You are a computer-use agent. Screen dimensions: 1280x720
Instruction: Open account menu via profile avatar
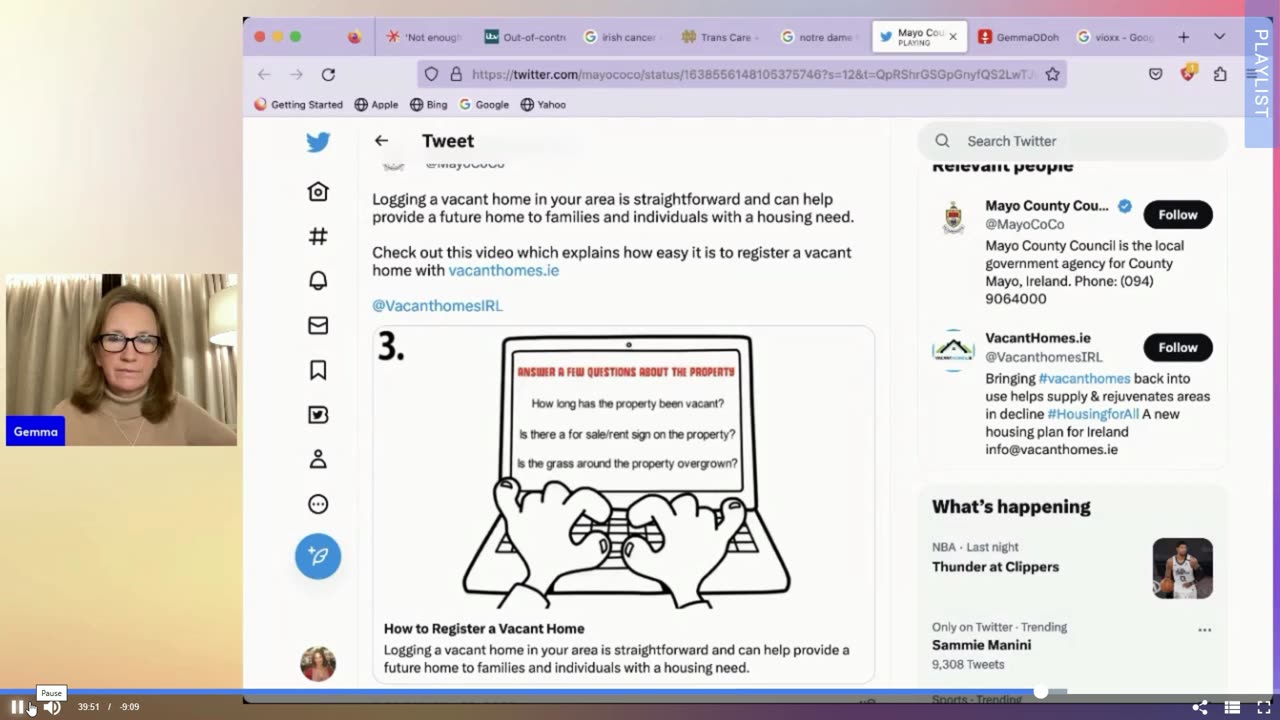[x=318, y=664]
